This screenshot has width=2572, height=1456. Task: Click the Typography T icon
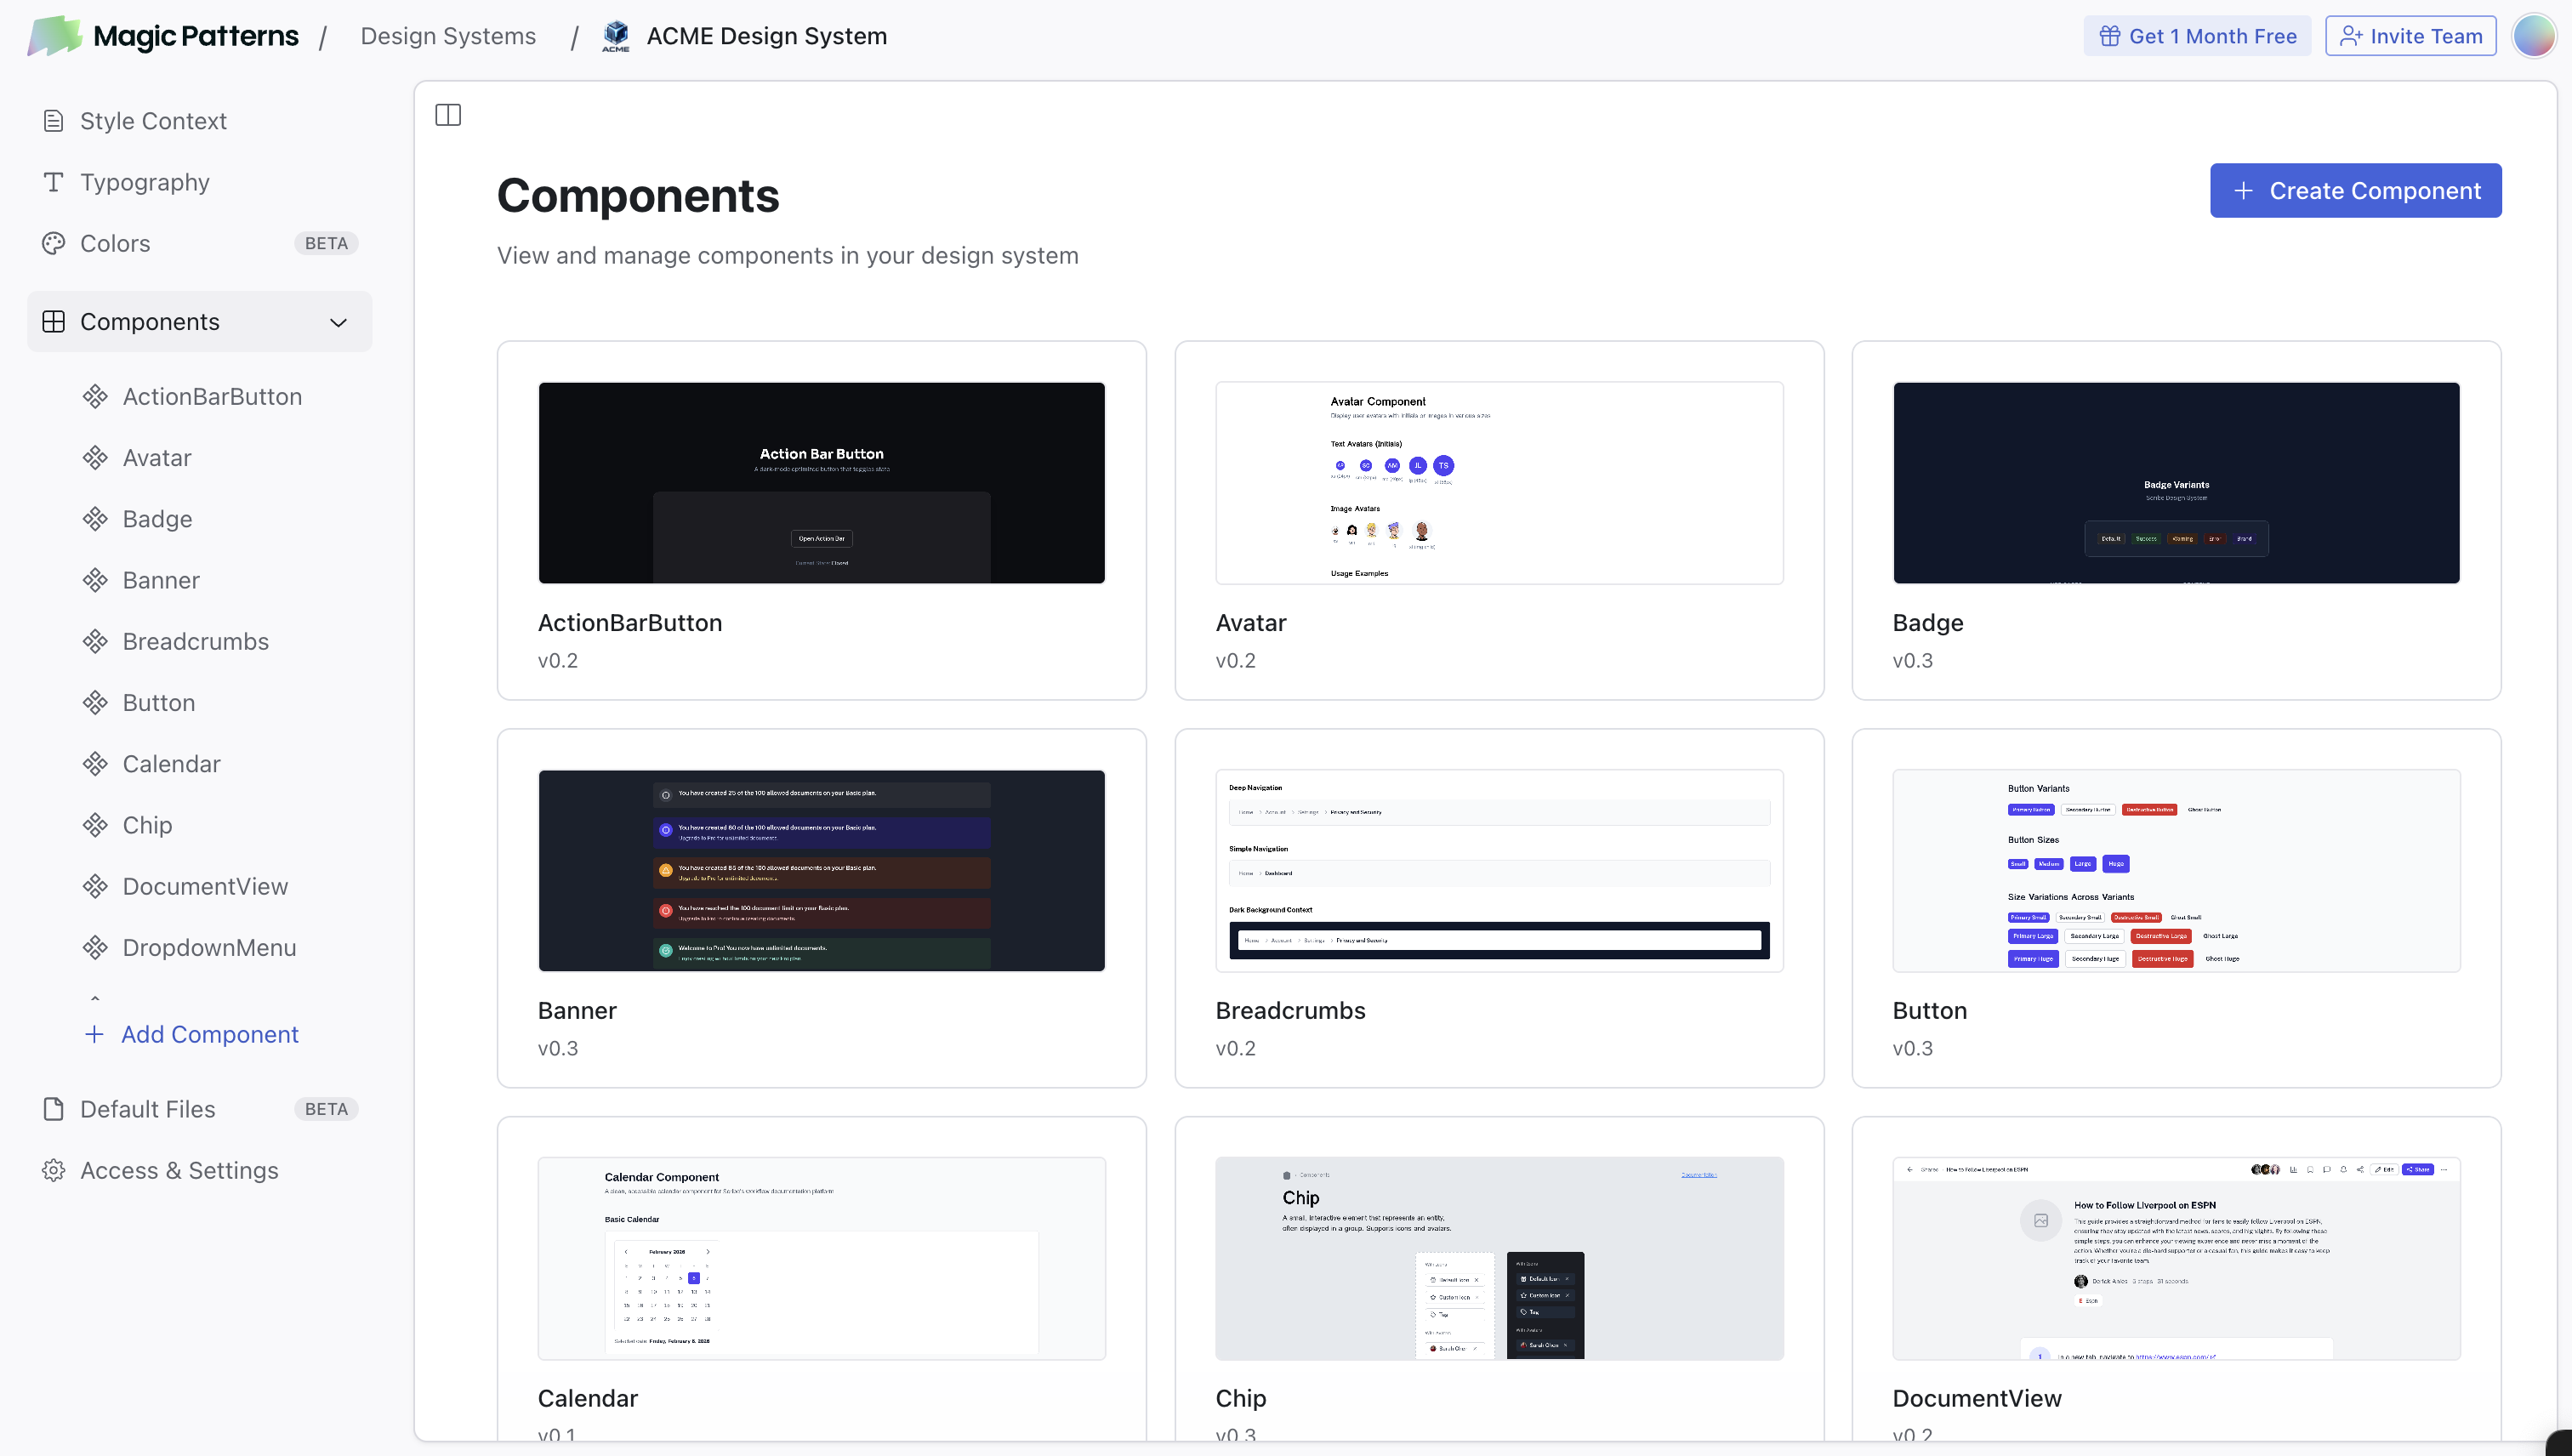(54, 182)
